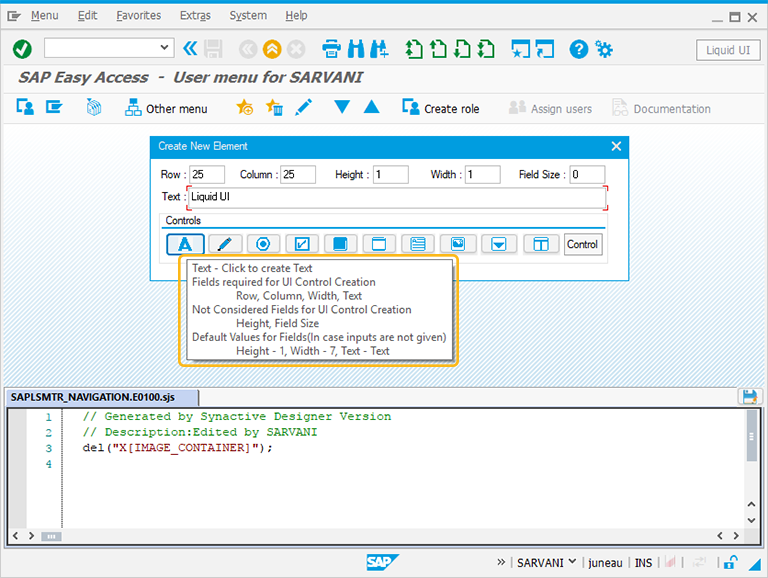768x578 pixels.
Task: Select the Dropdown List control icon
Action: (x=499, y=244)
